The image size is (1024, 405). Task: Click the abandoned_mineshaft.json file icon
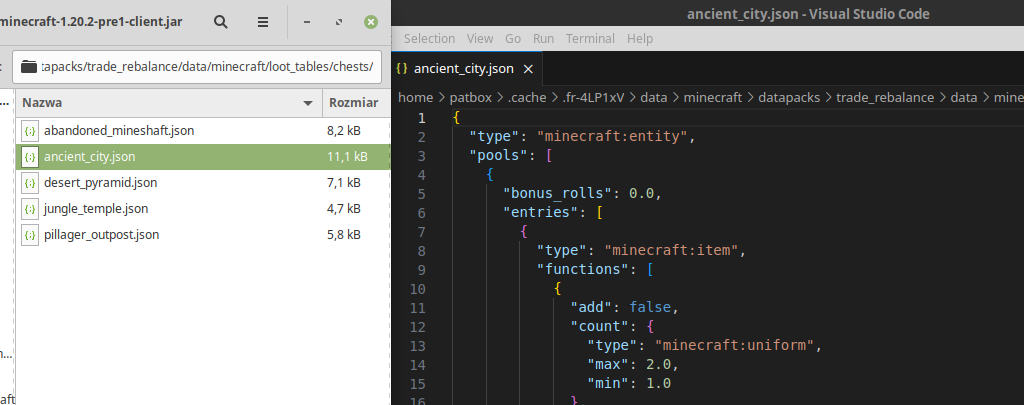click(x=30, y=130)
